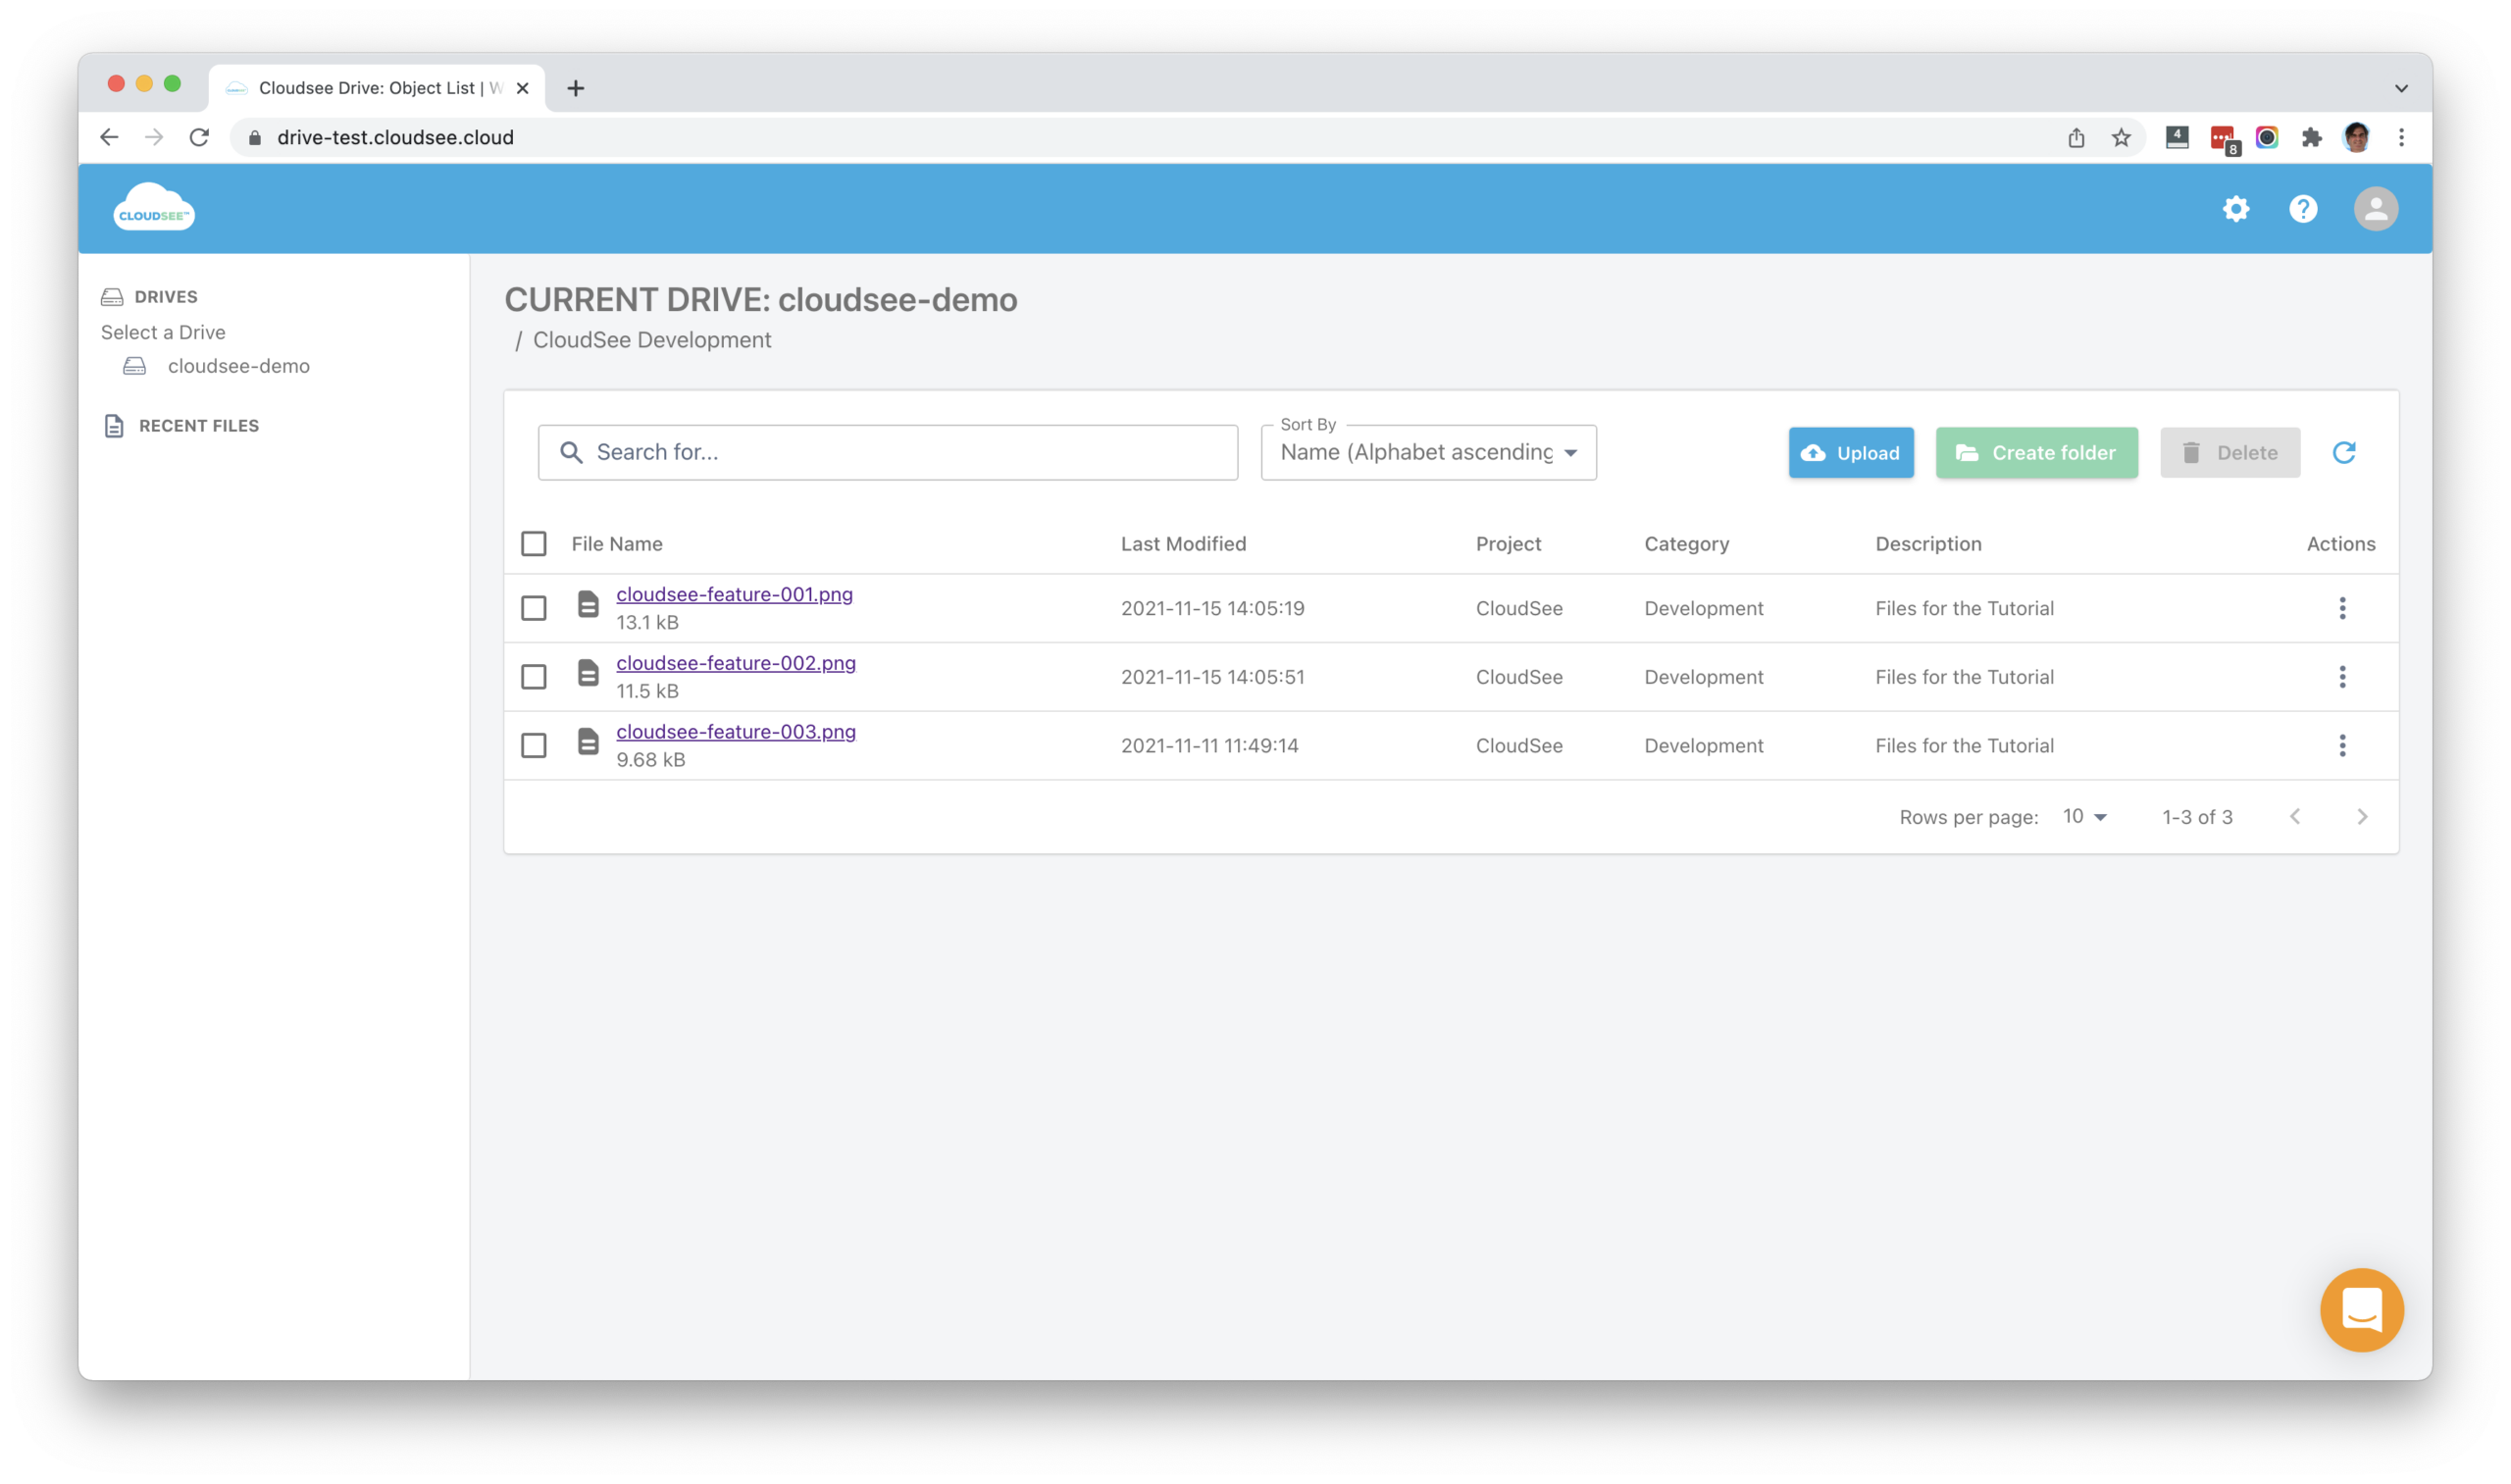Refresh the file list with the reload icon
2511x1484 pixels.
pyautogui.click(x=2345, y=452)
